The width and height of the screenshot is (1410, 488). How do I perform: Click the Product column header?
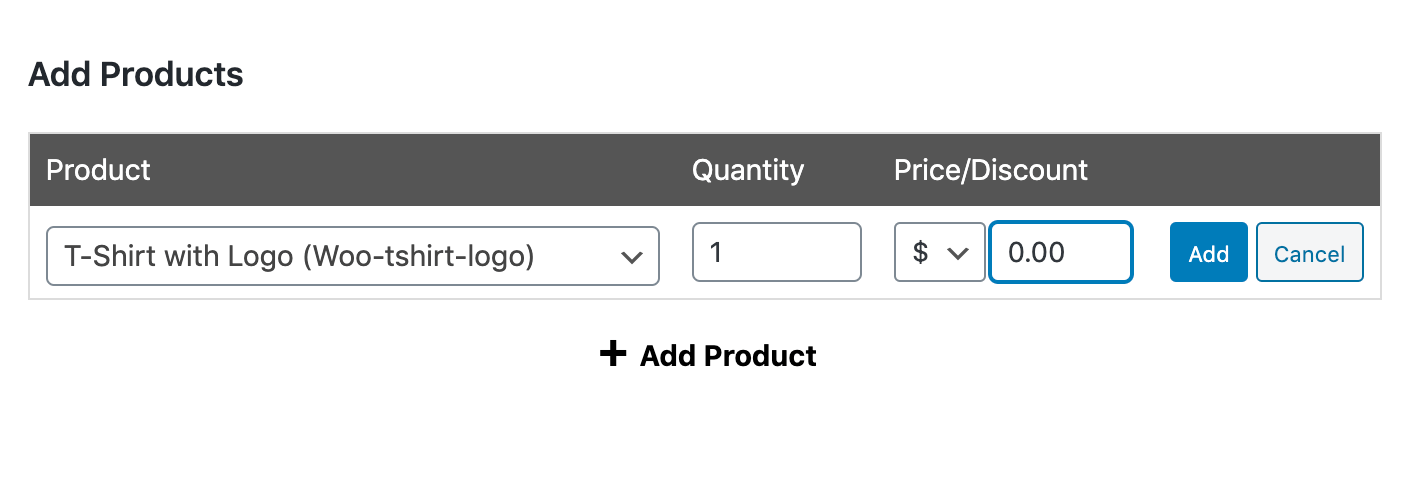coord(98,170)
